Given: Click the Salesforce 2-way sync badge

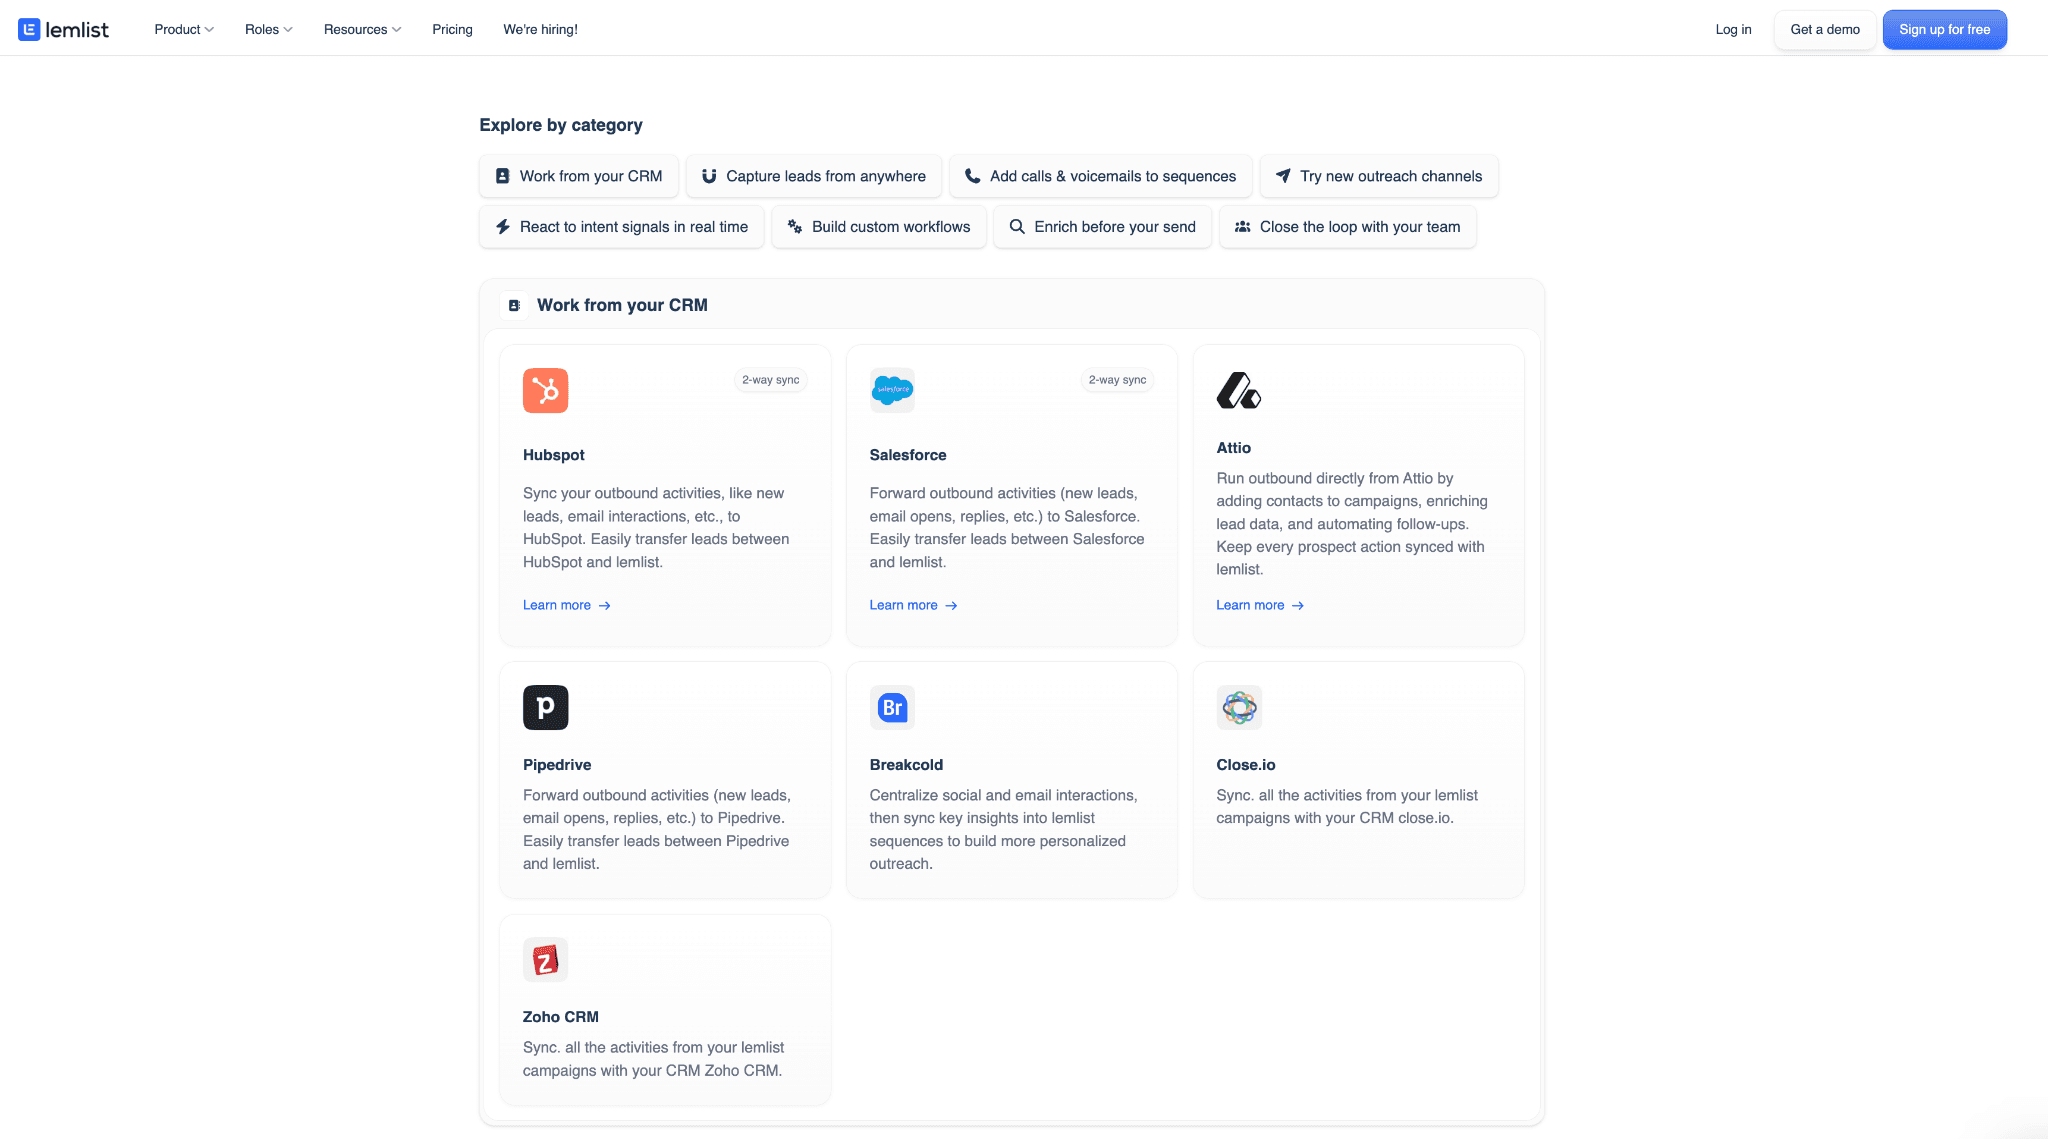Looking at the screenshot, I should pos(1117,380).
